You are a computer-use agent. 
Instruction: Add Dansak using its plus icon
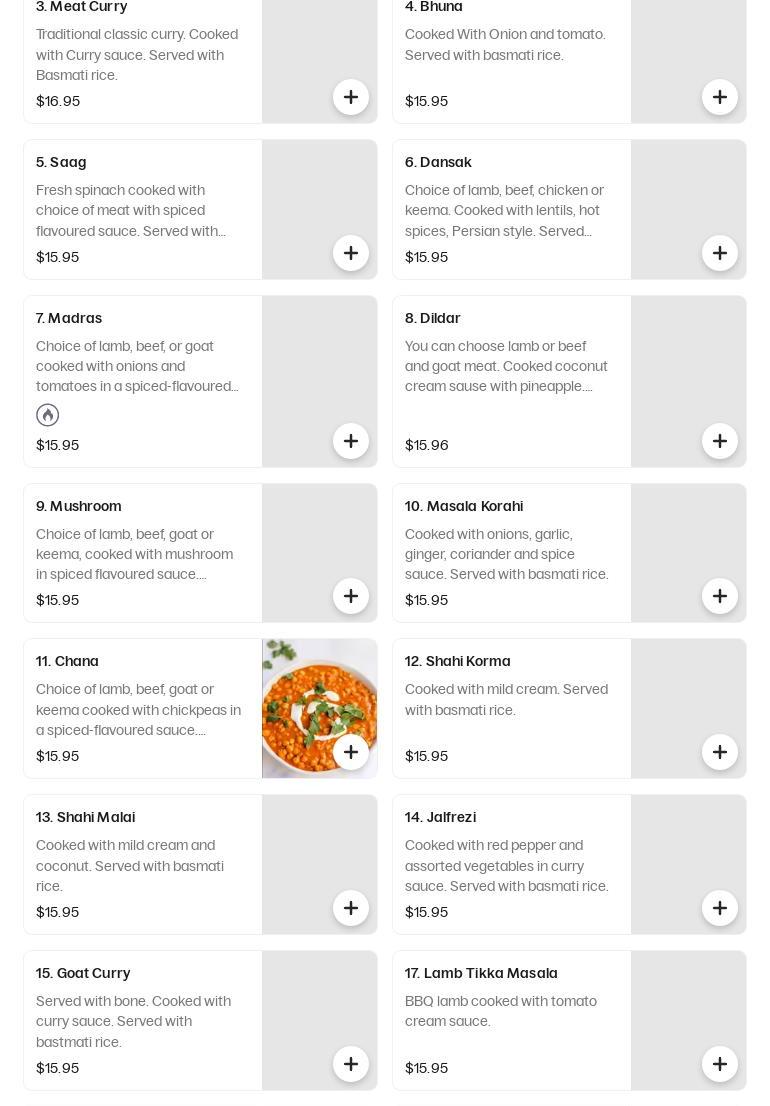point(719,253)
